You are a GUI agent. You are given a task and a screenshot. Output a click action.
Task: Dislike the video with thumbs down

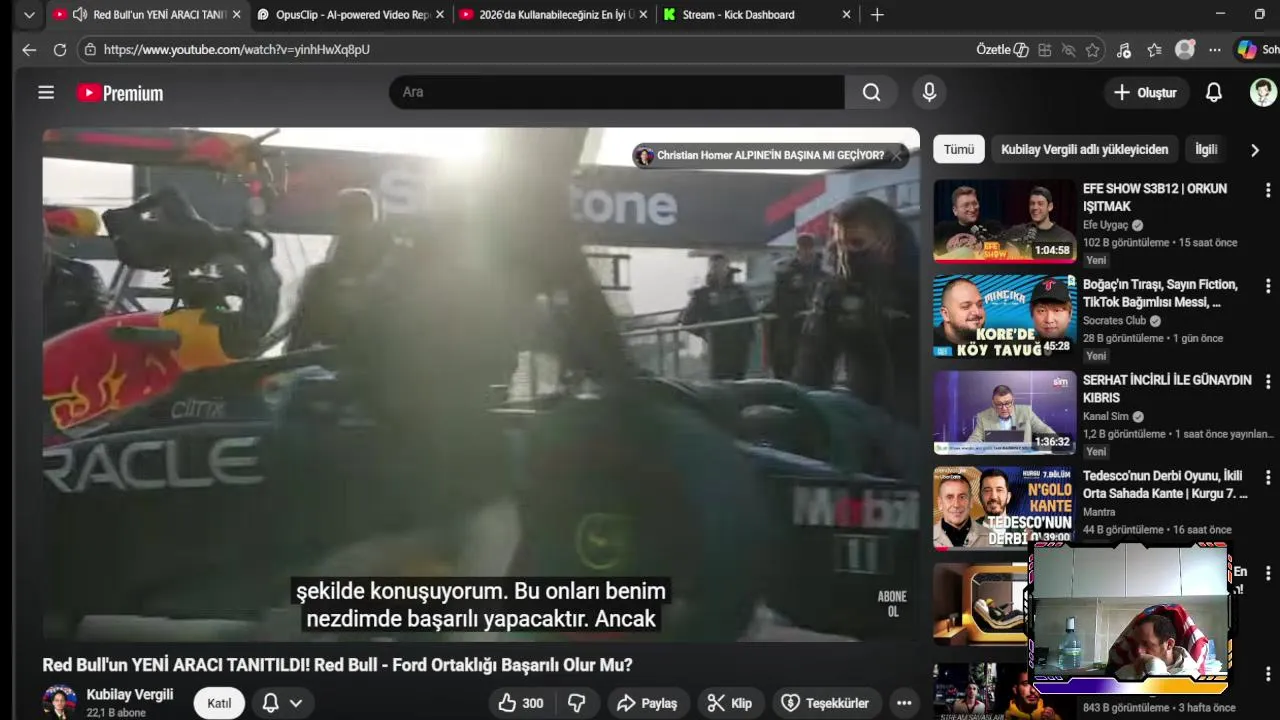coord(576,703)
